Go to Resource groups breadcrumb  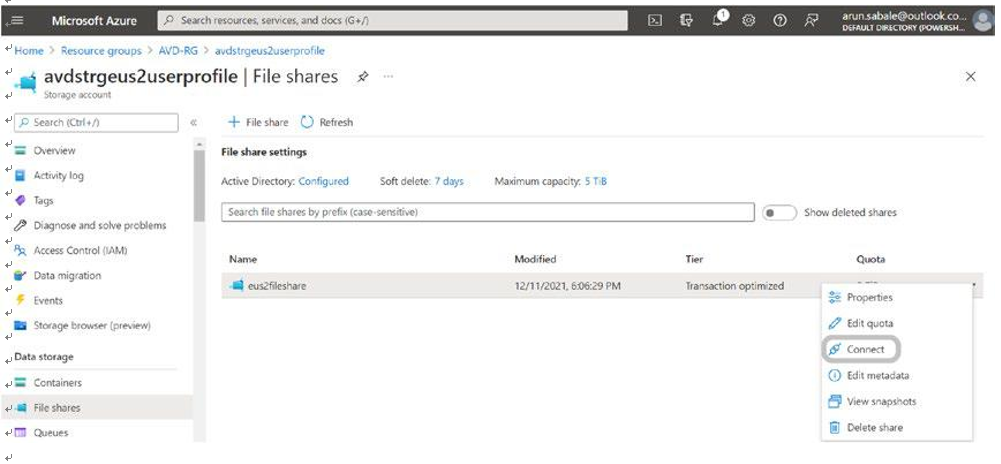[x=102, y=50]
